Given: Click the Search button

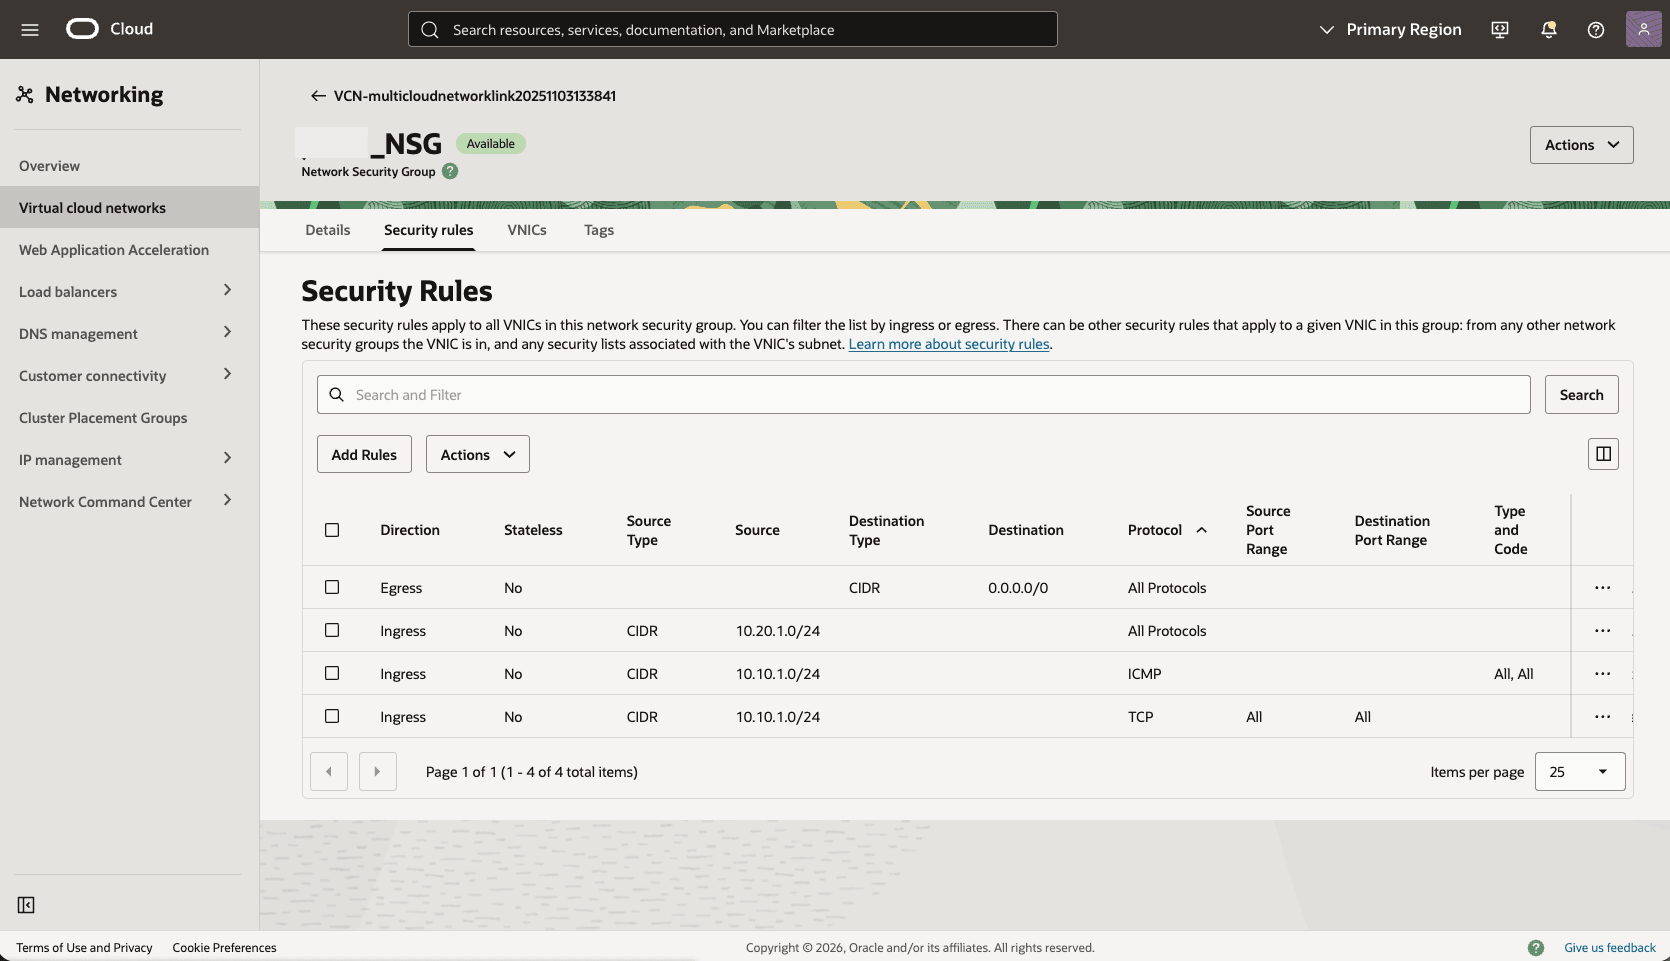Looking at the screenshot, I should pyautogui.click(x=1581, y=395).
